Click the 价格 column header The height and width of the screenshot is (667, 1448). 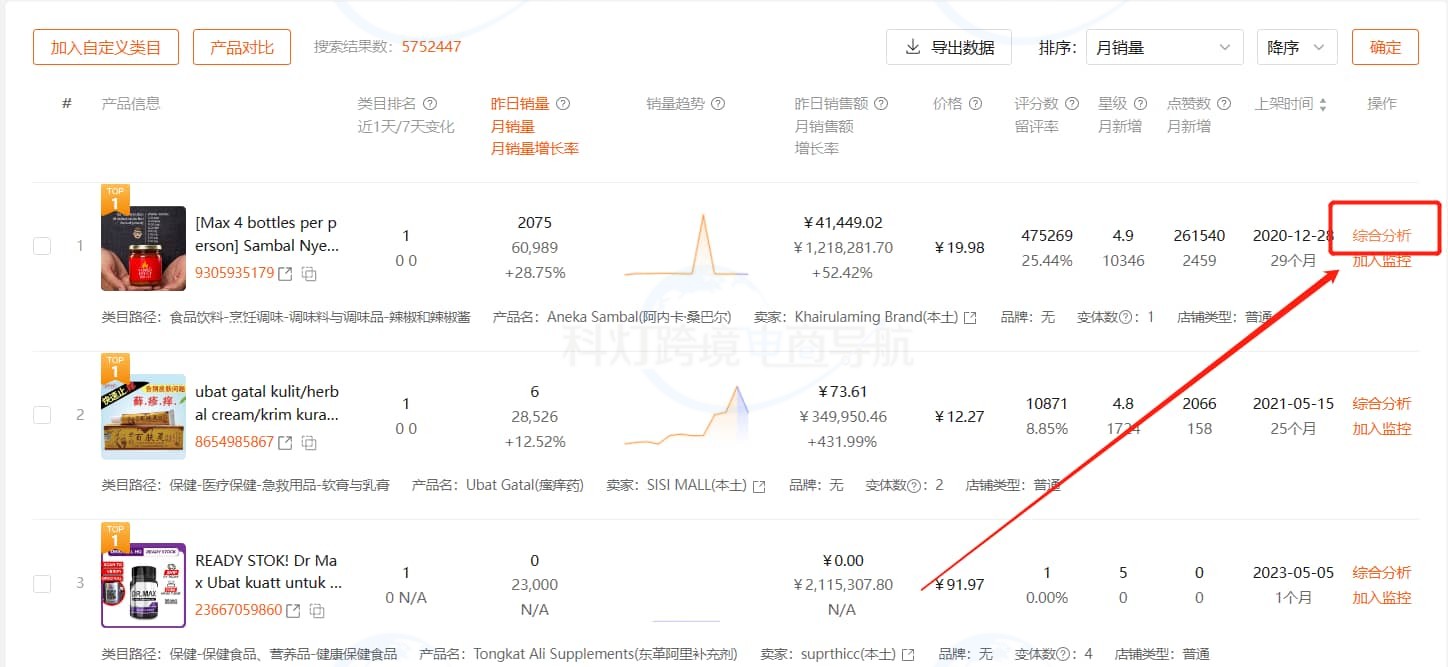click(x=947, y=104)
